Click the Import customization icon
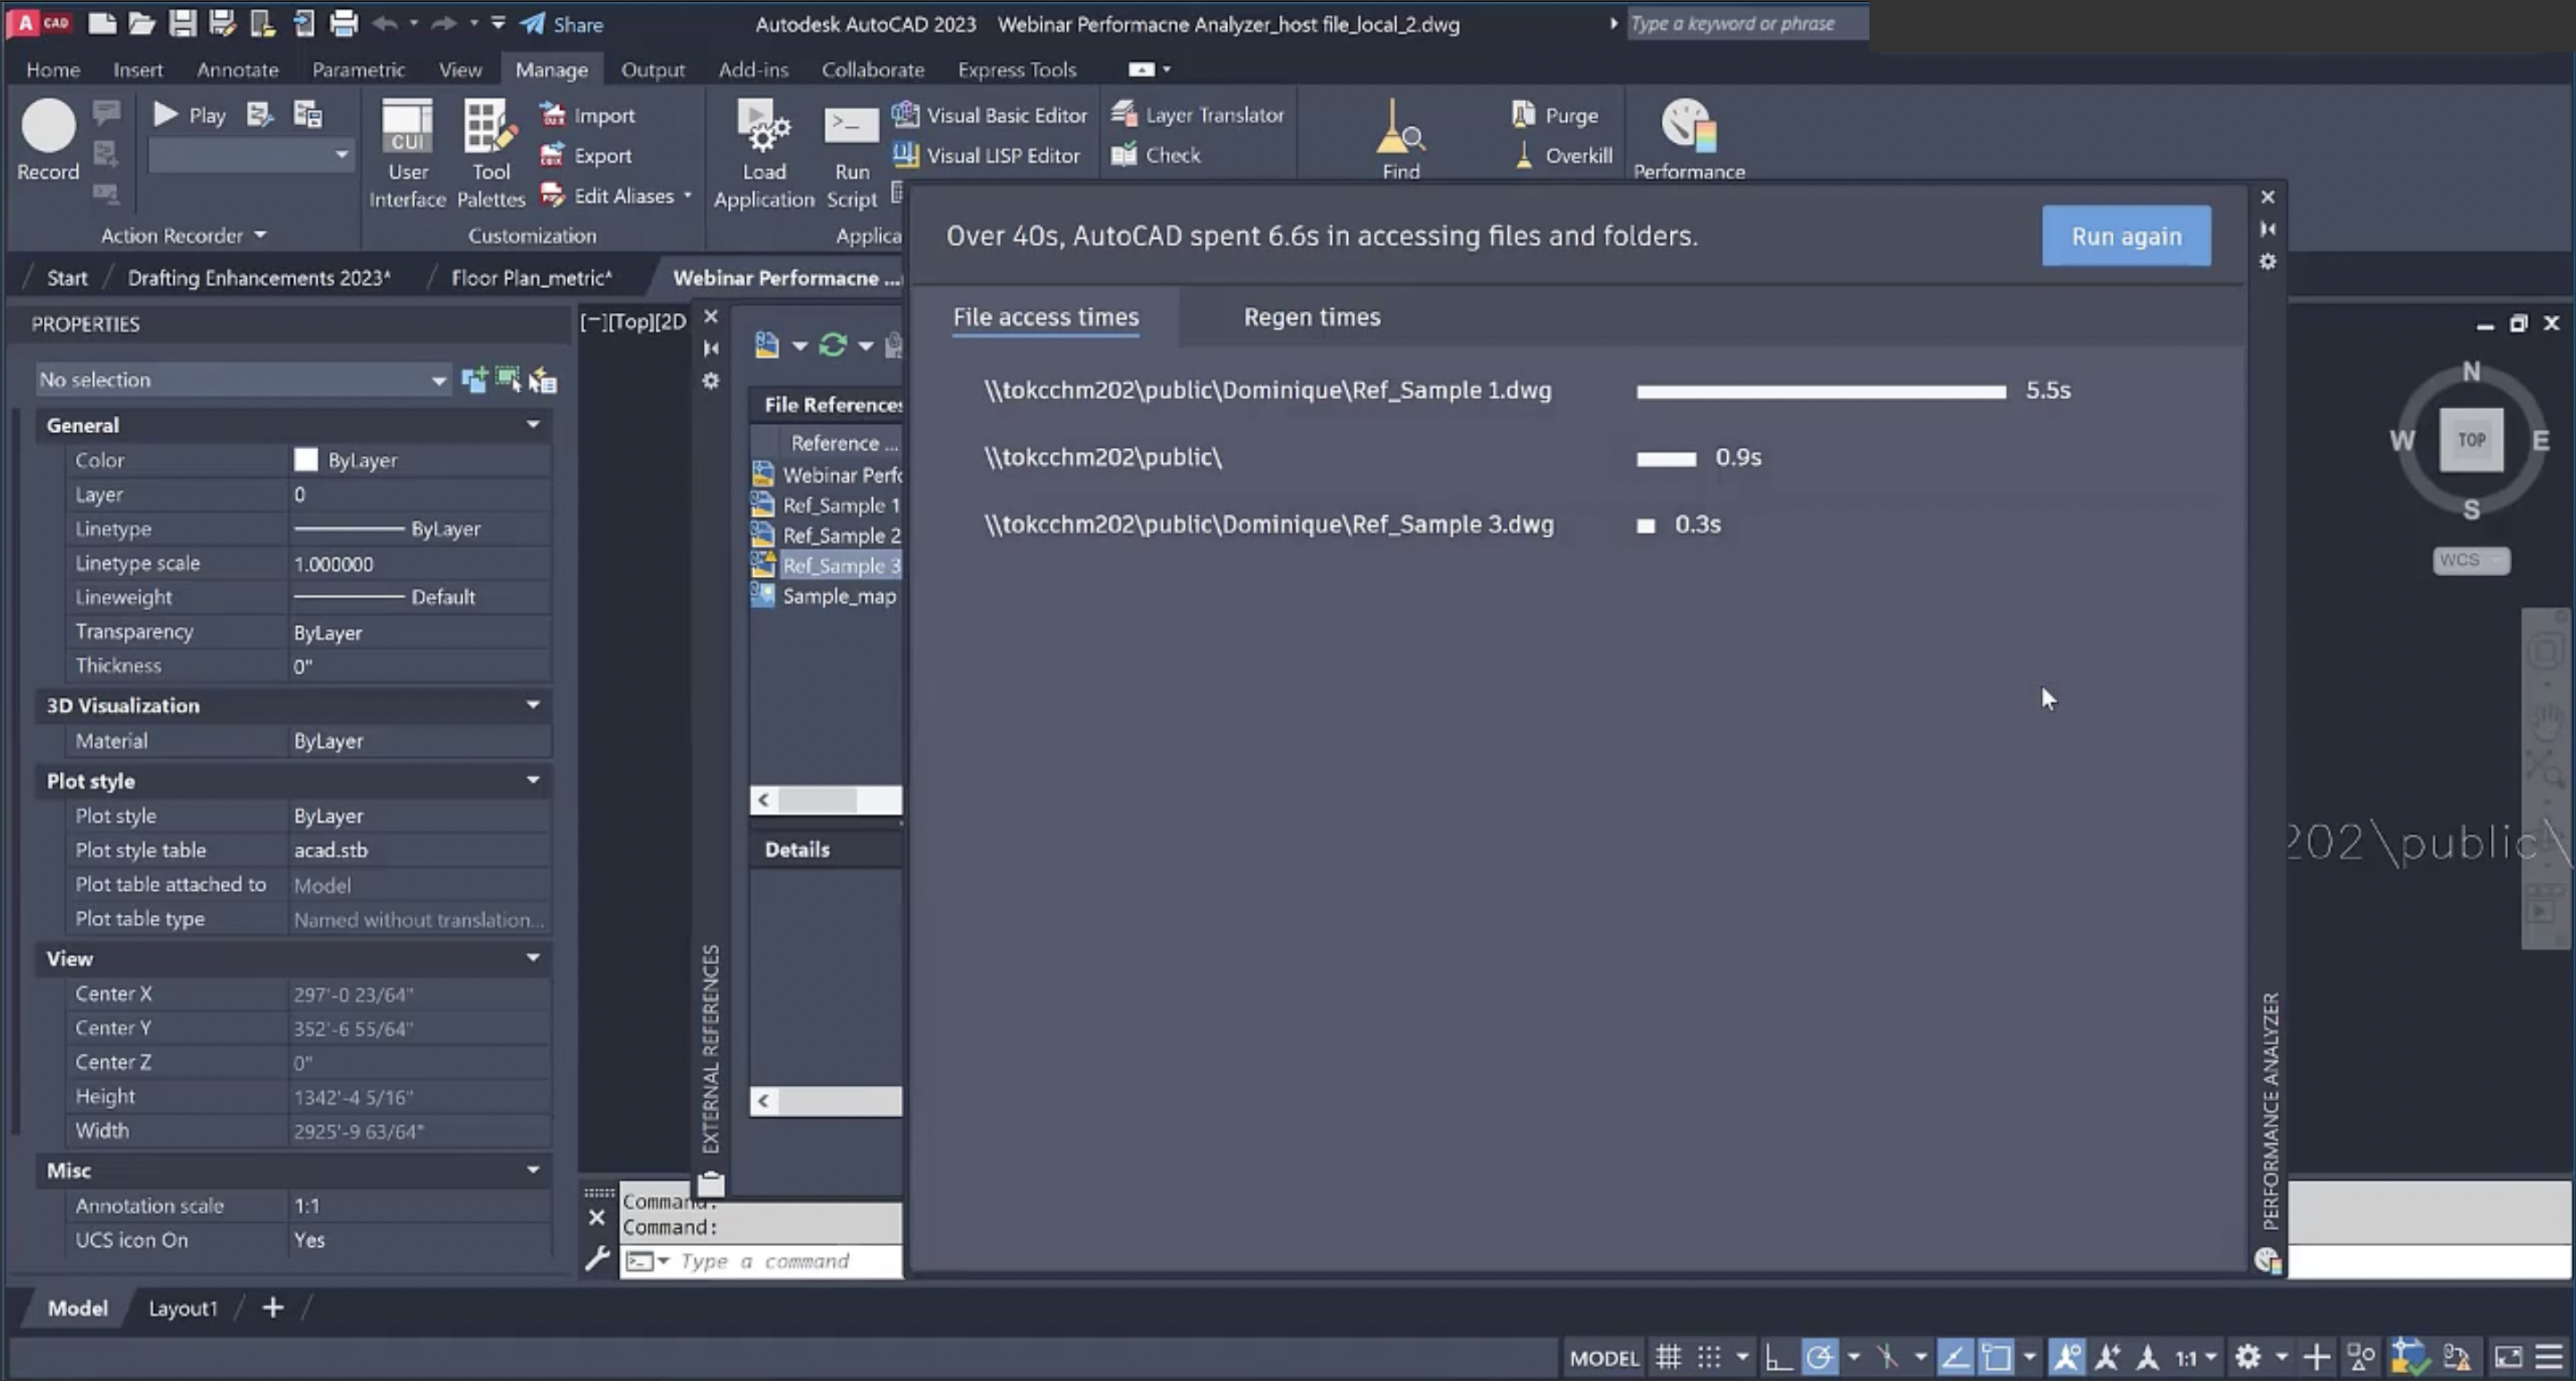 (x=588, y=115)
